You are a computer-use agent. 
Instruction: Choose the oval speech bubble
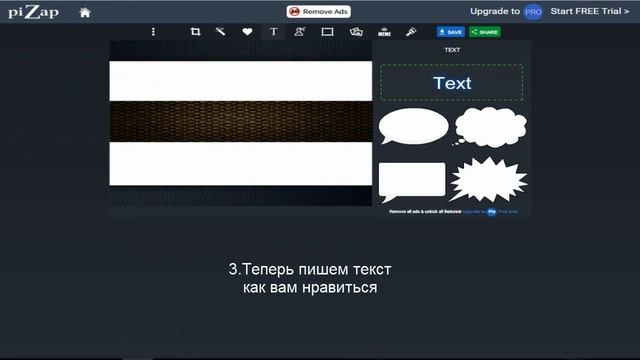pos(413,127)
